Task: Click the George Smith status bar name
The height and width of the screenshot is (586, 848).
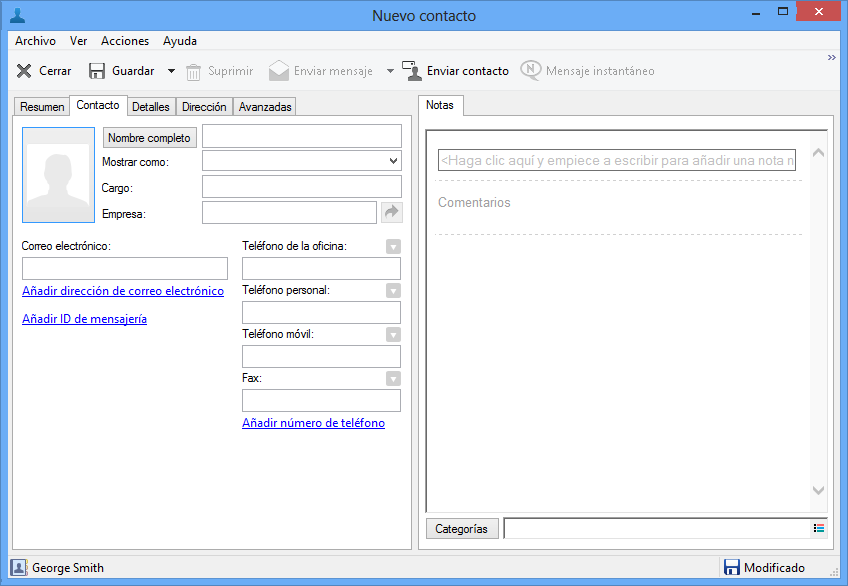Action: click(x=68, y=568)
